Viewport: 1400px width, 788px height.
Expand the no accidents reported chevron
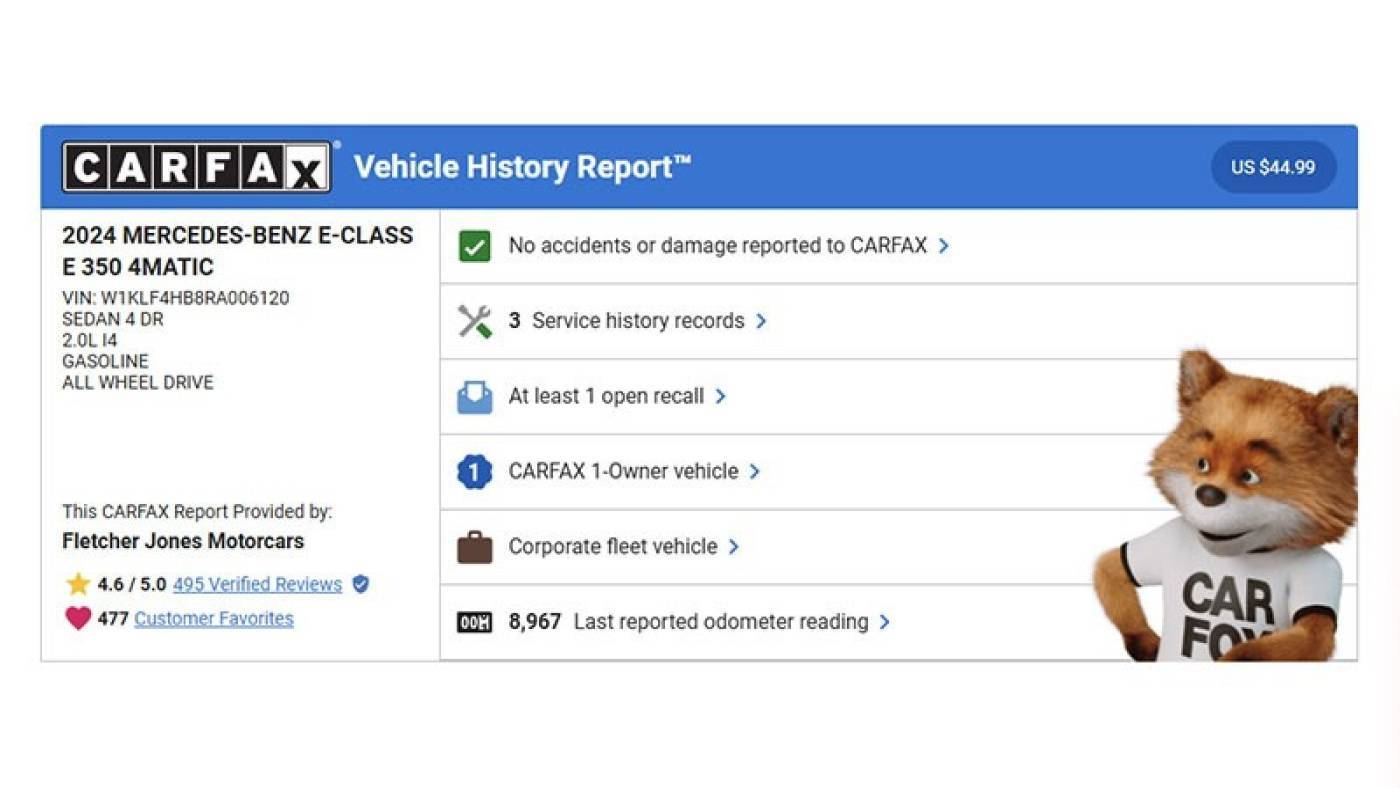943,246
